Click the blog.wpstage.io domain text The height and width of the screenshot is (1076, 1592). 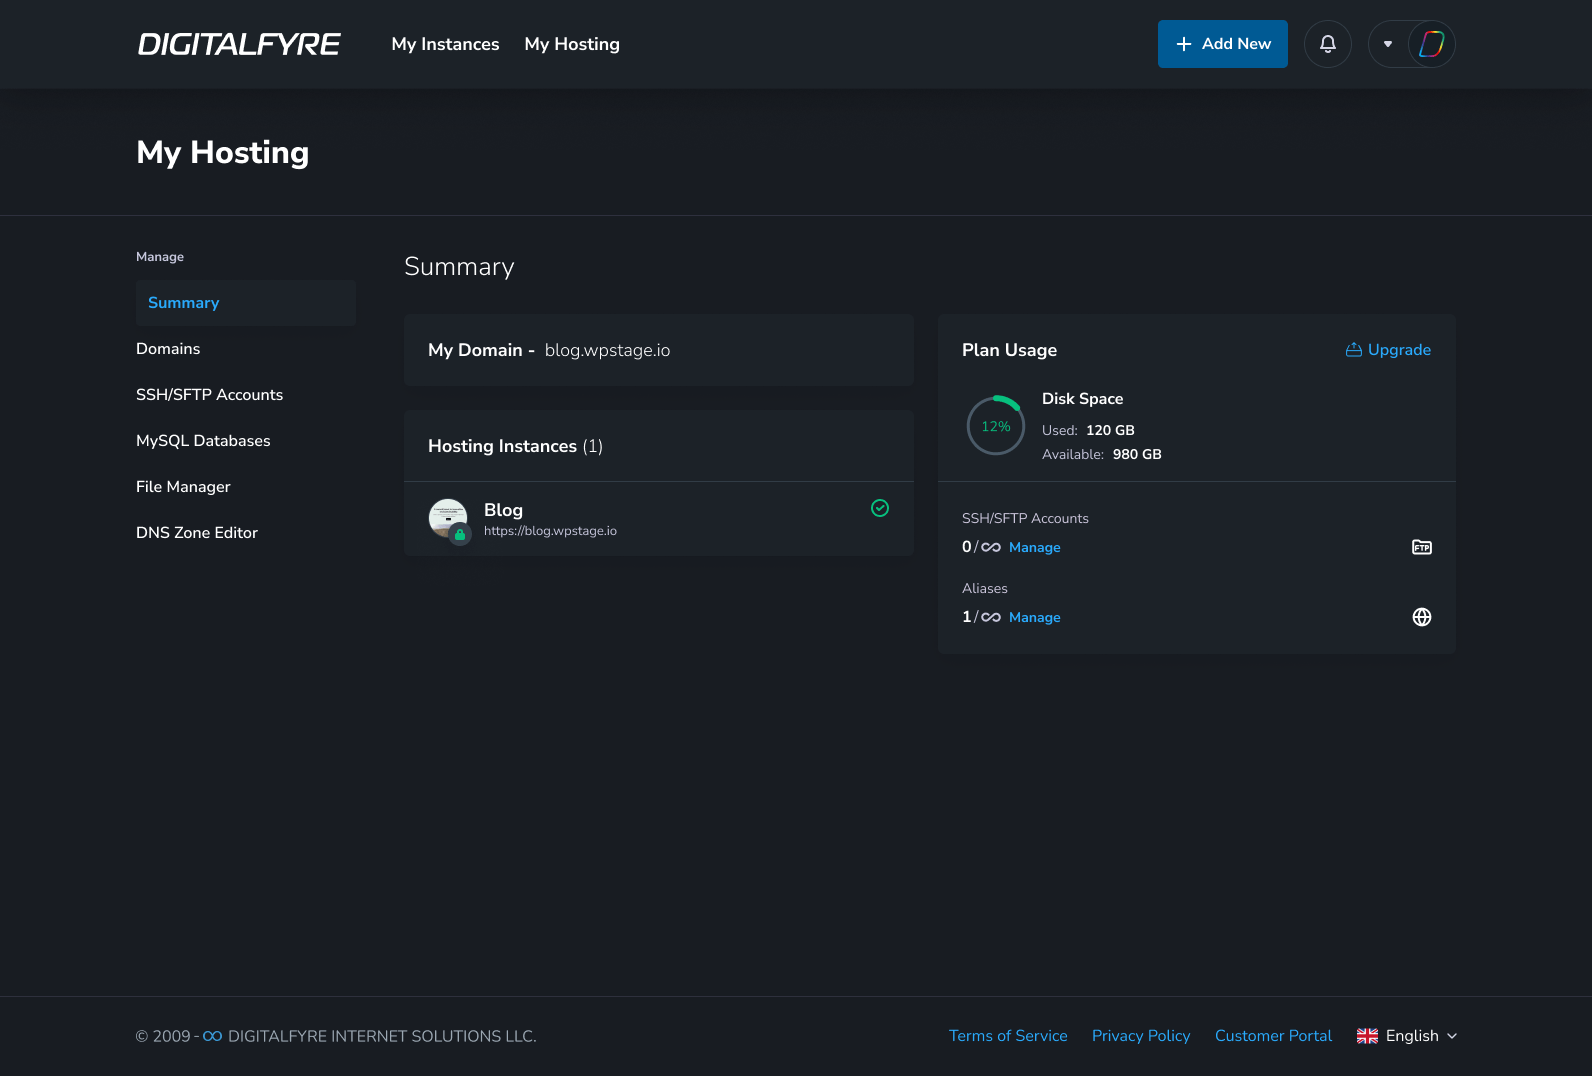[607, 350]
